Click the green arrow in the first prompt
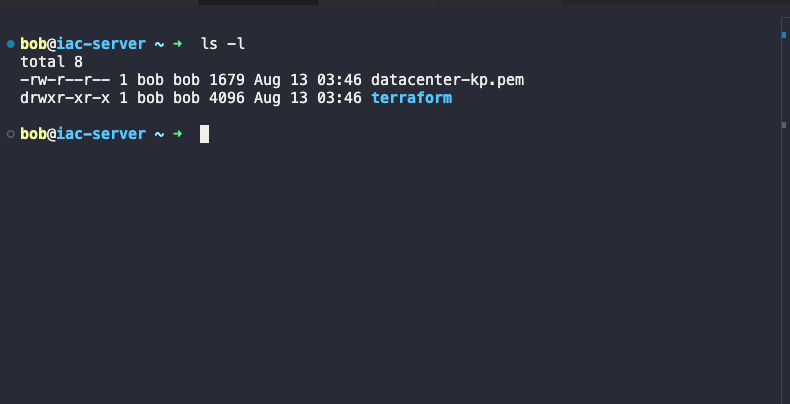This screenshot has width=790, height=404. pos(177,44)
